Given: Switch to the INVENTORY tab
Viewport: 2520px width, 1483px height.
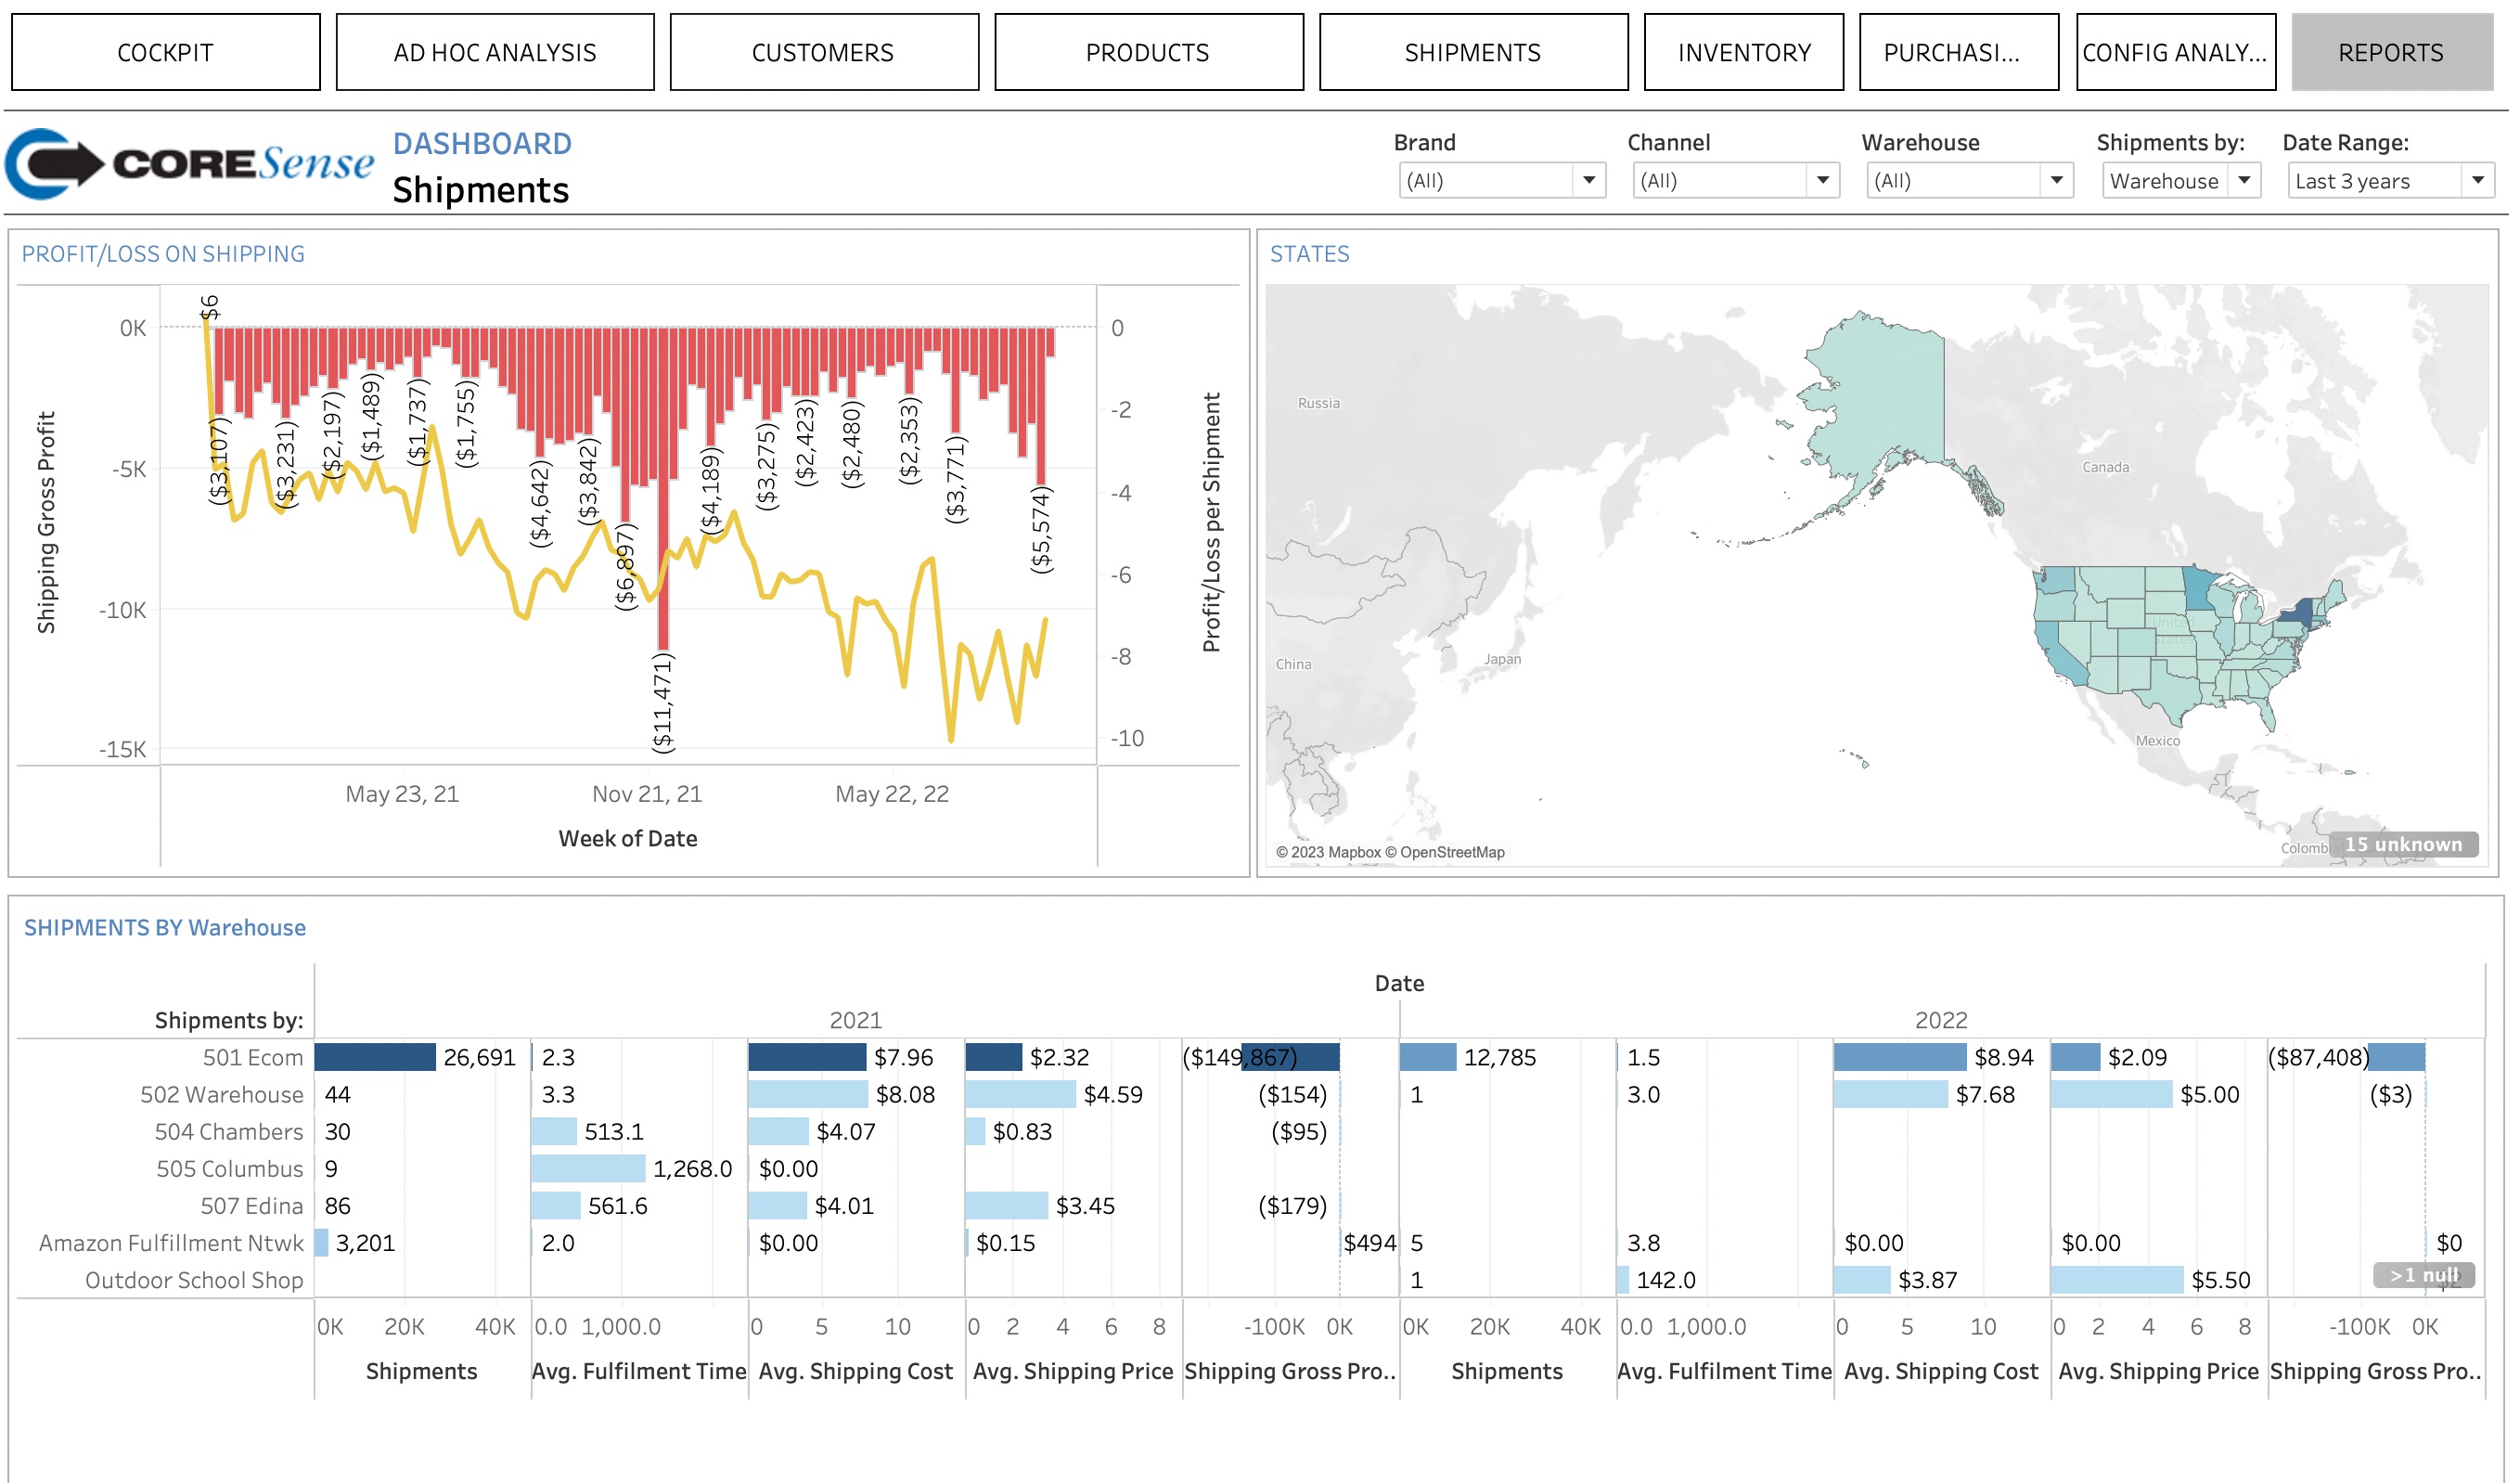Looking at the screenshot, I should (x=1743, y=52).
